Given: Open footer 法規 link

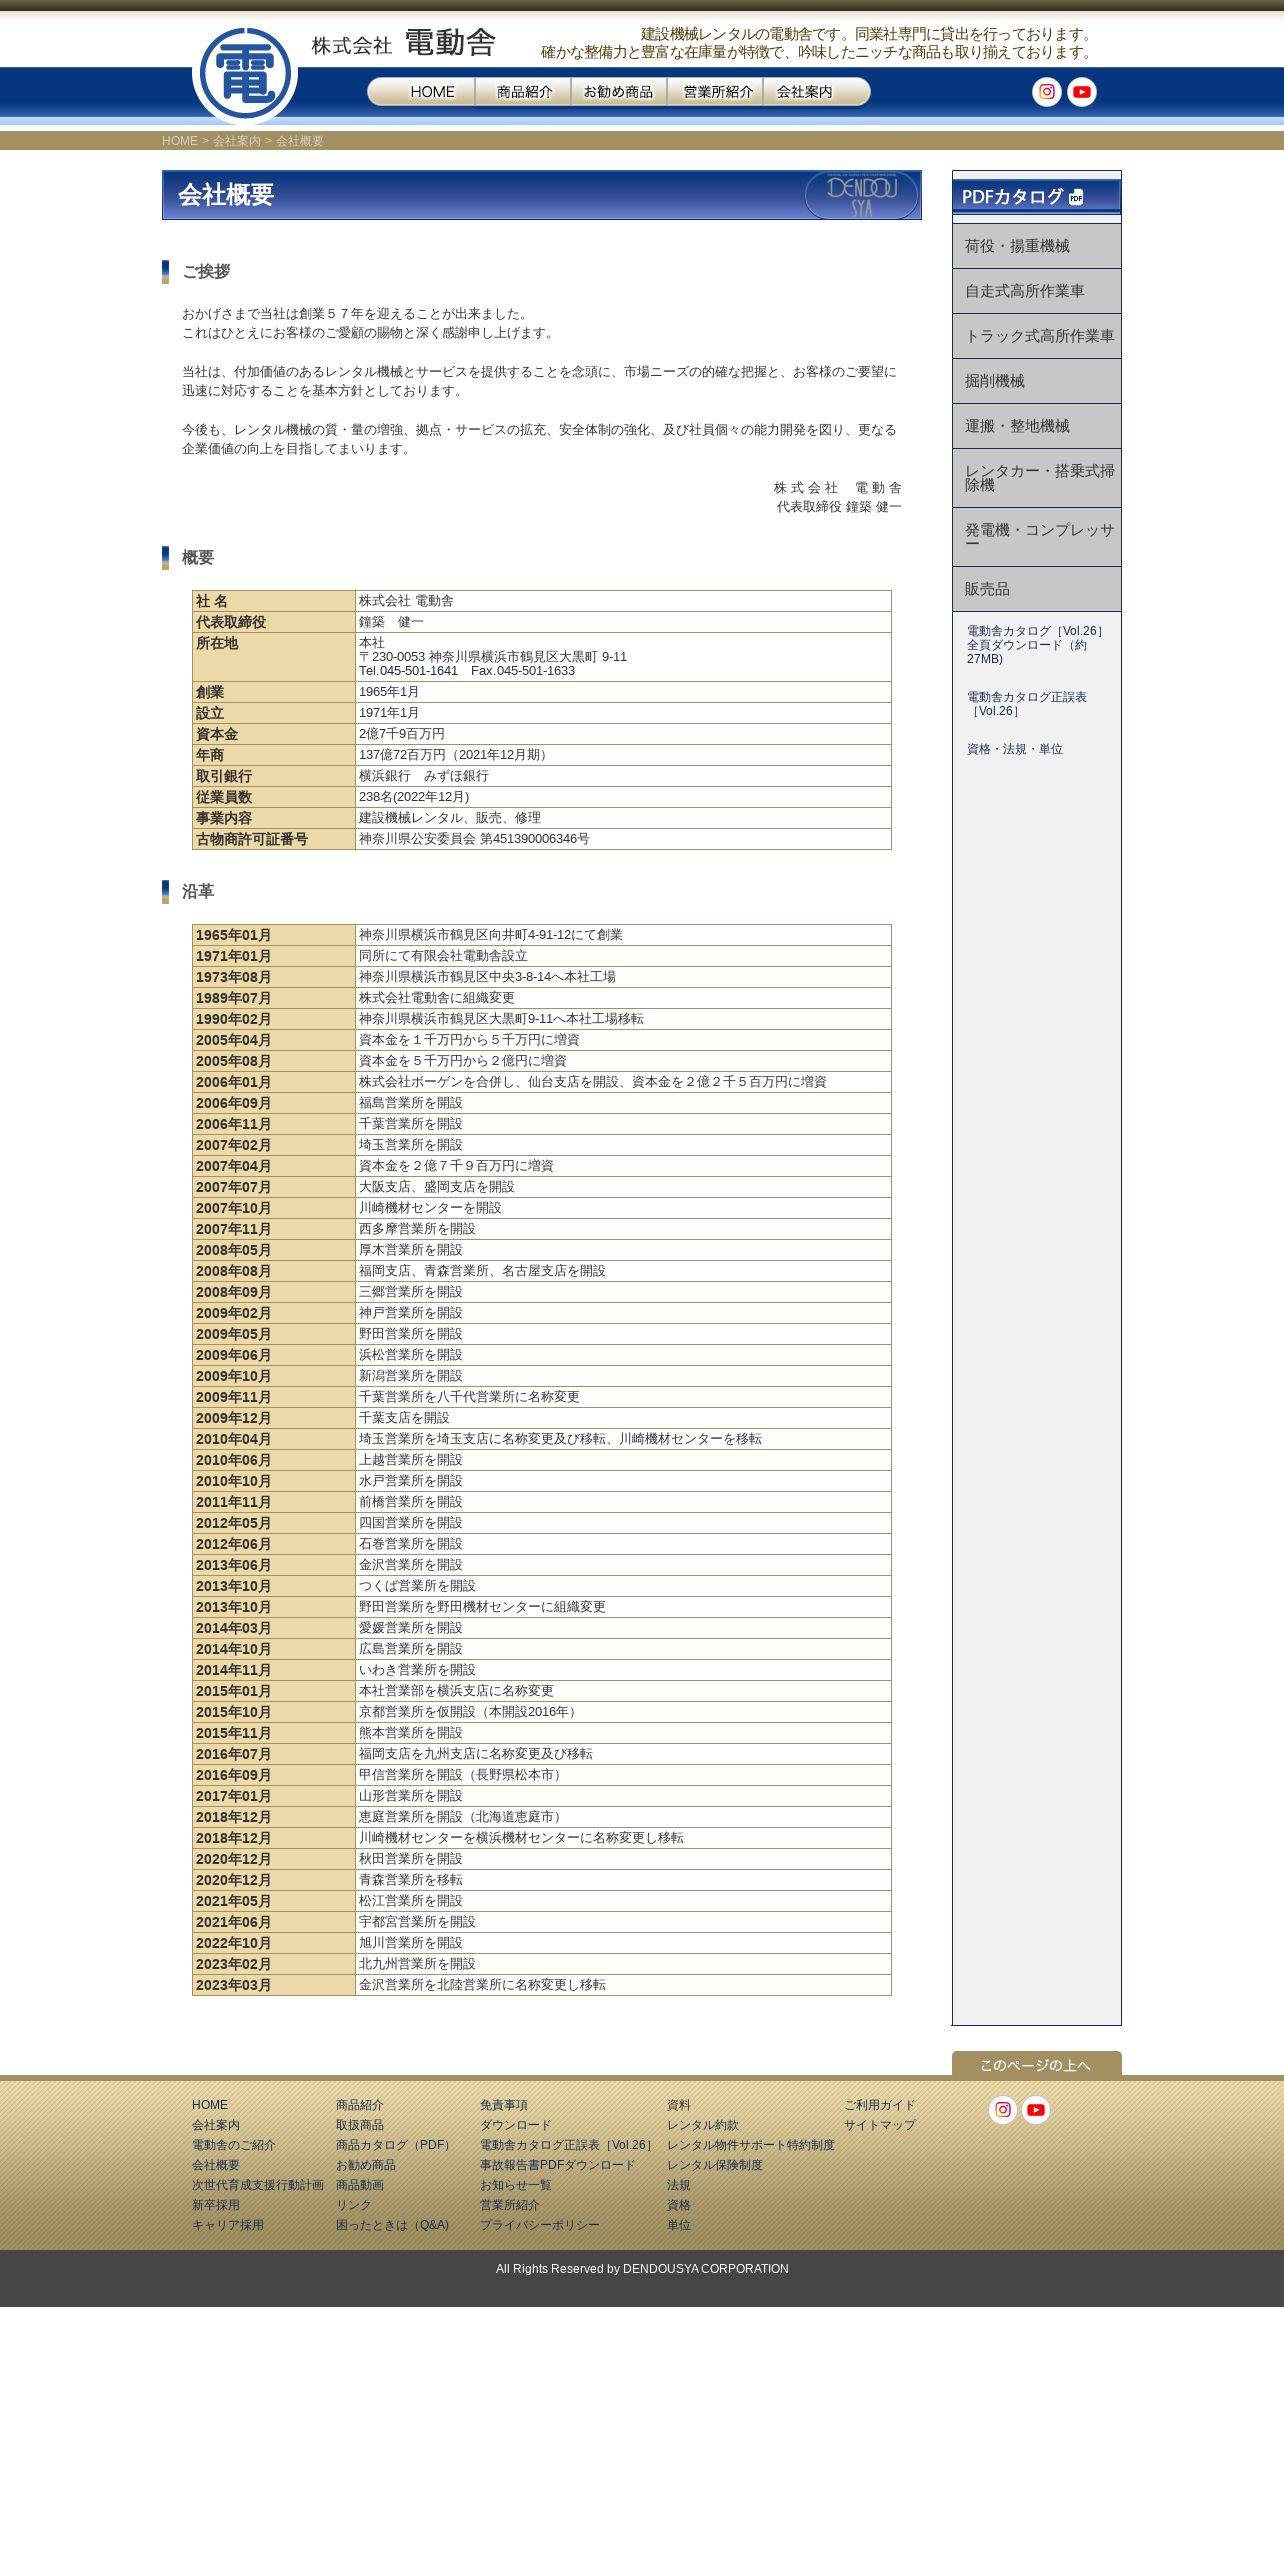Looking at the screenshot, I should click(x=679, y=2185).
